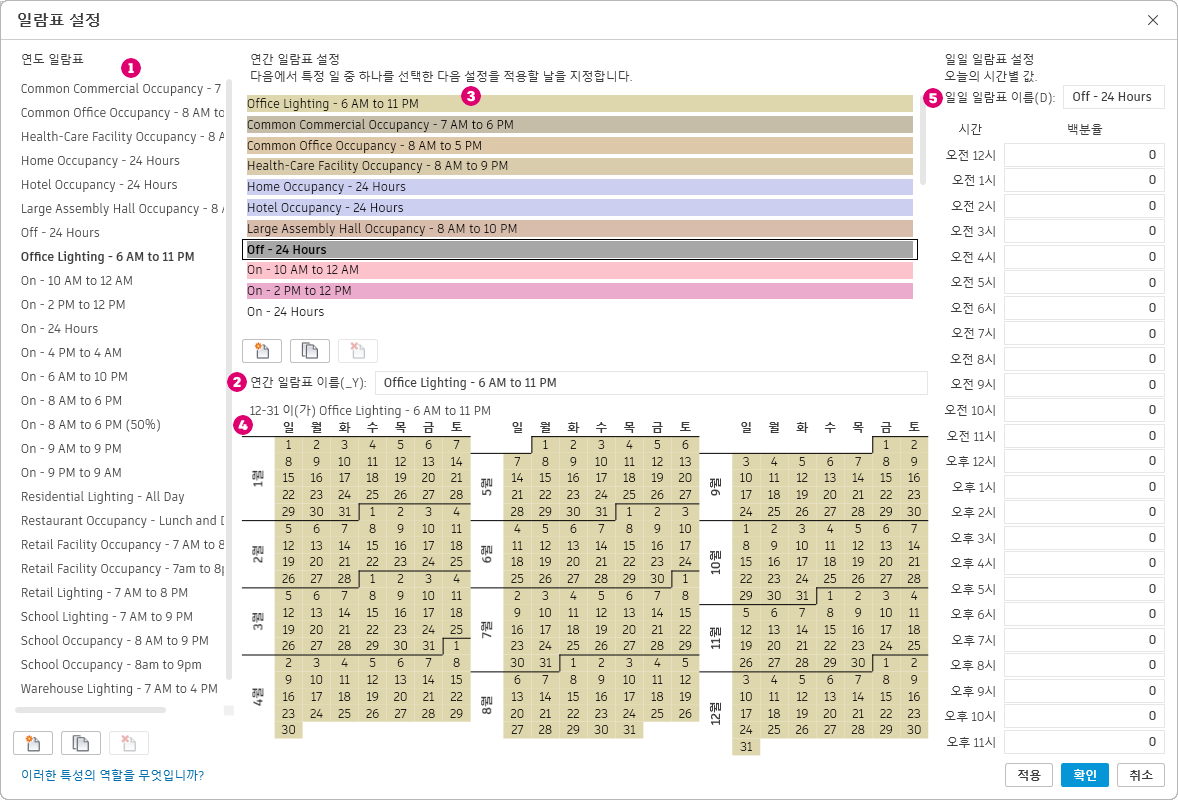Image resolution: width=1178 pixels, height=800 pixels.
Task: Click day 14 in the 2월 calendar
Action: (x=344, y=545)
